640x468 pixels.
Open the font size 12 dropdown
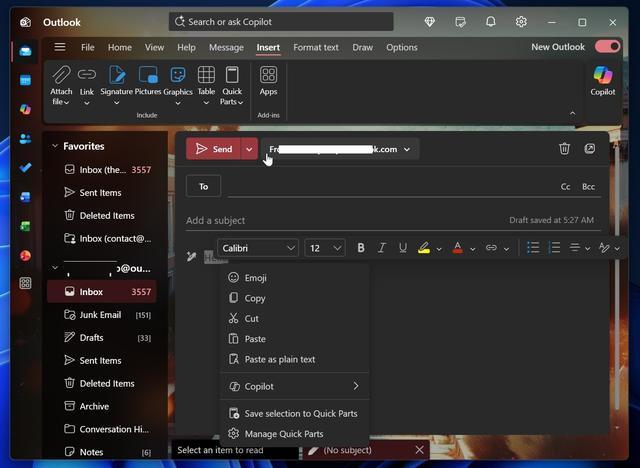coord(325,248)
